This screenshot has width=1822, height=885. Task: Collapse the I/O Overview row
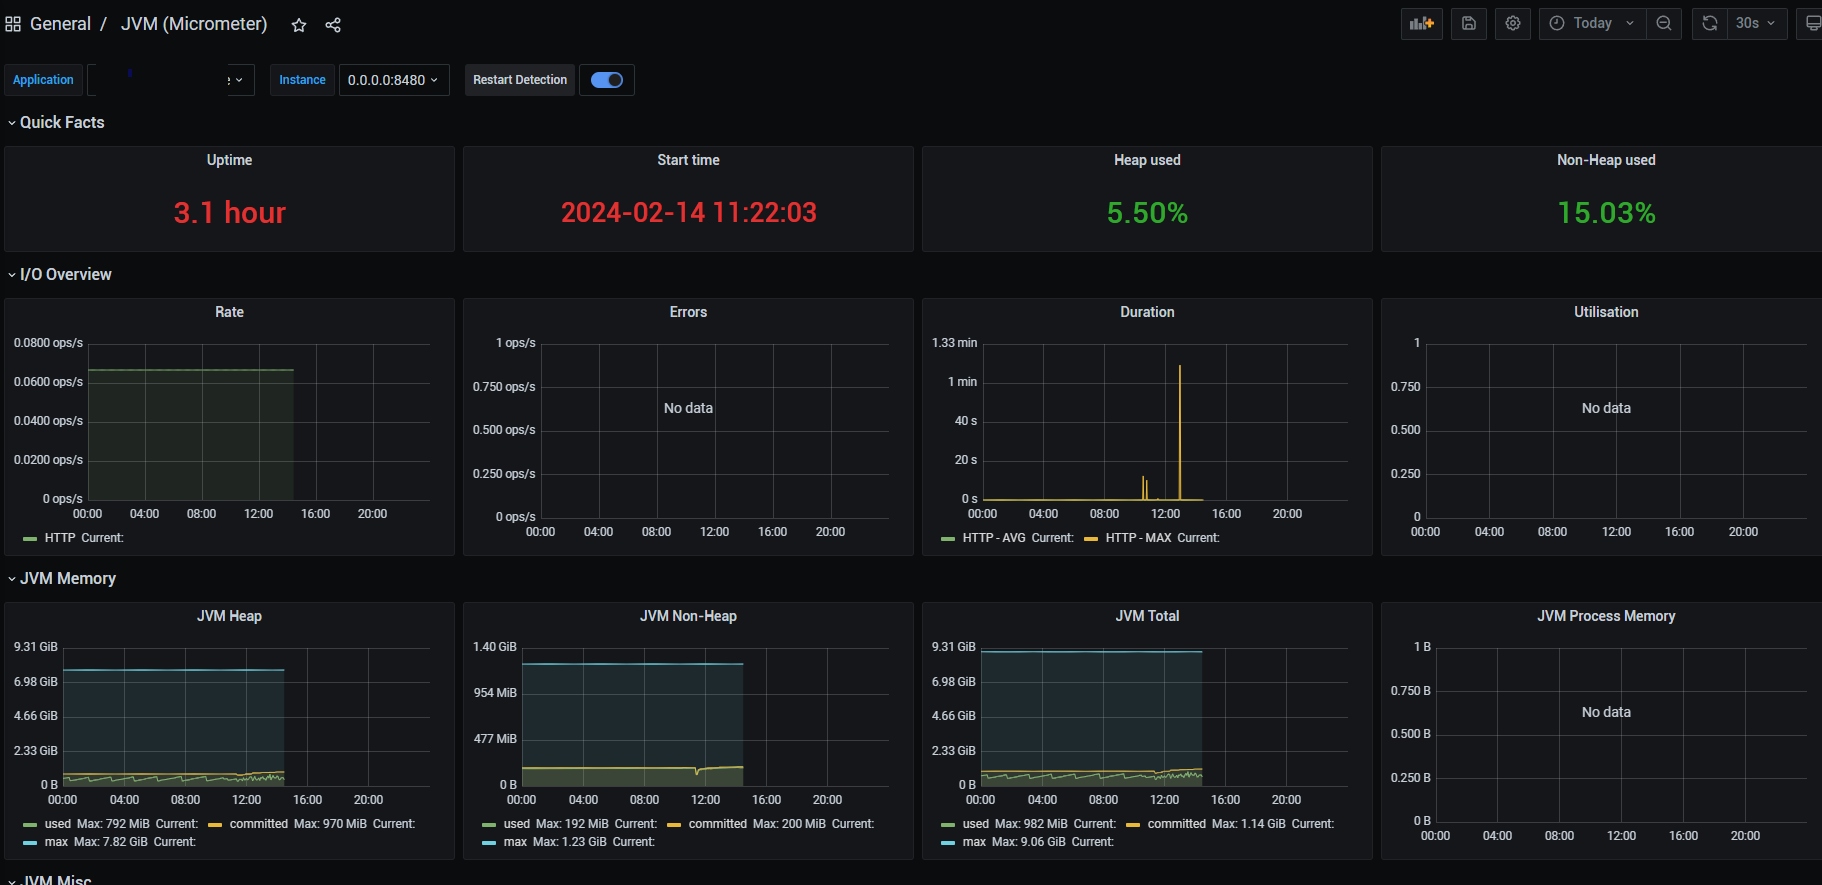coord(60,274)
